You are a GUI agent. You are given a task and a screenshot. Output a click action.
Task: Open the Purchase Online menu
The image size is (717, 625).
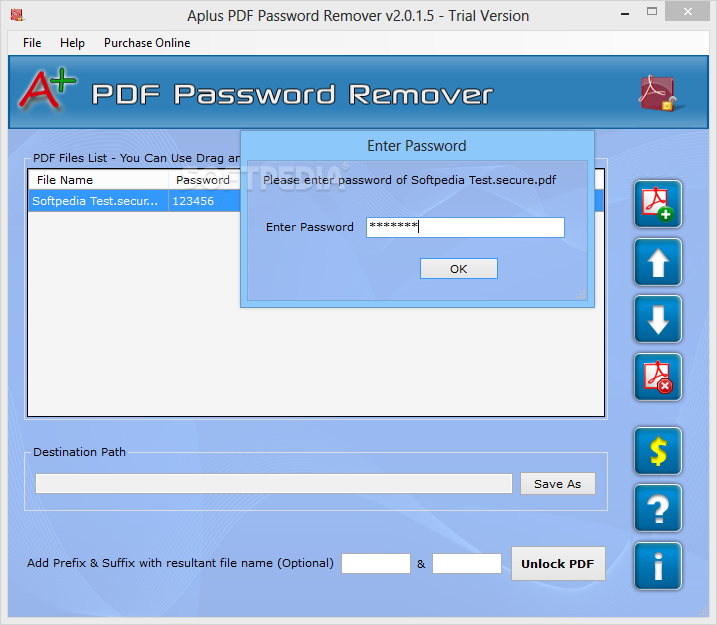(x=147, y=43)
